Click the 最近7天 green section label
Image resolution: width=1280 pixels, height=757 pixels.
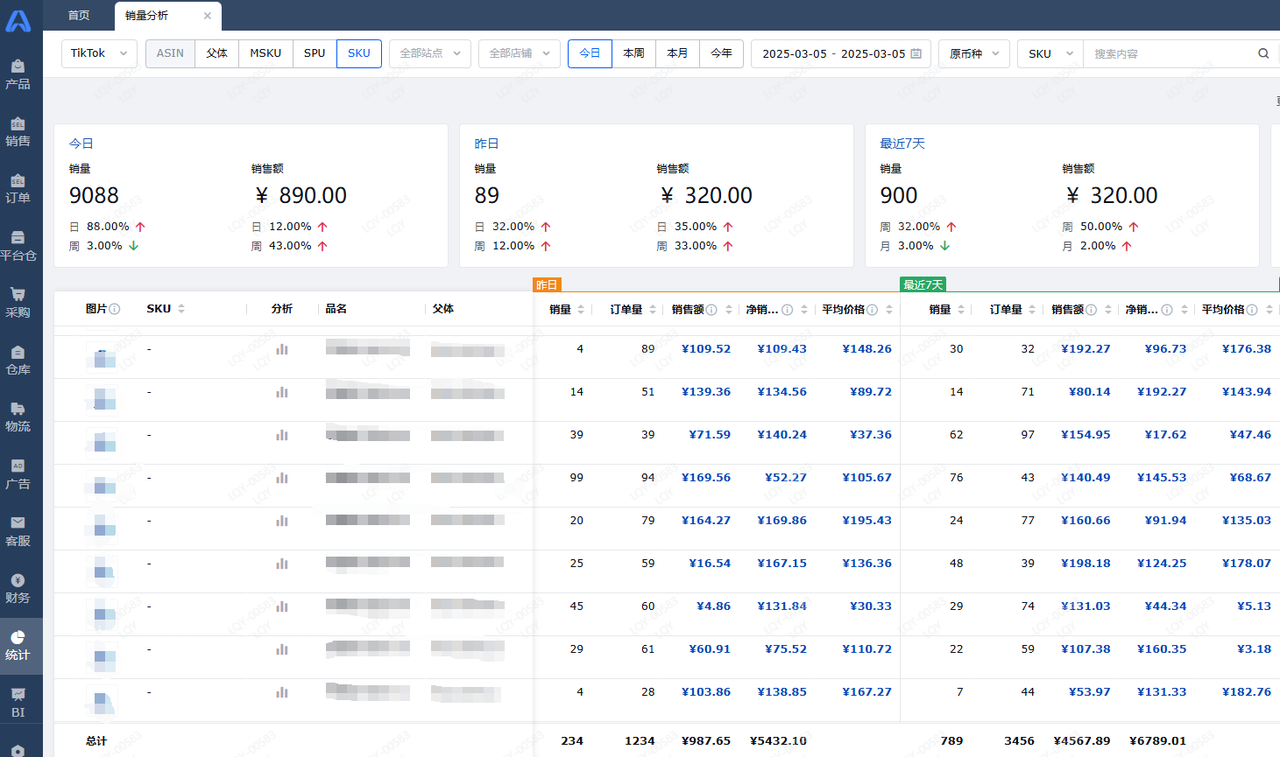[x=923, y=285]
